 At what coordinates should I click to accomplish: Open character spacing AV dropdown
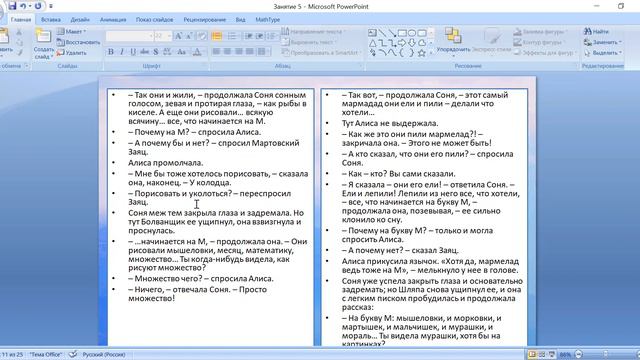pyautogui.click(x=167, y=52)
